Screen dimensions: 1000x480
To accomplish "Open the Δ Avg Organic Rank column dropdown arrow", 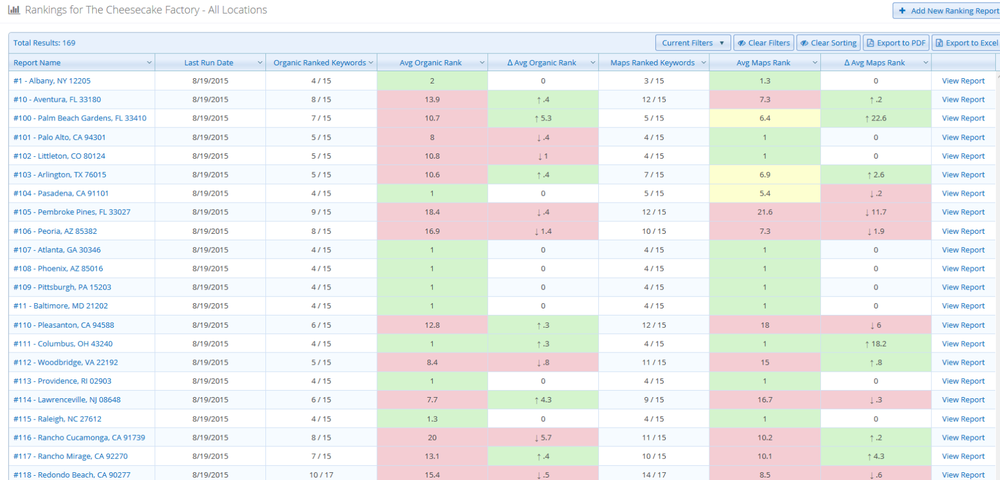I will (x=592, y=62).
